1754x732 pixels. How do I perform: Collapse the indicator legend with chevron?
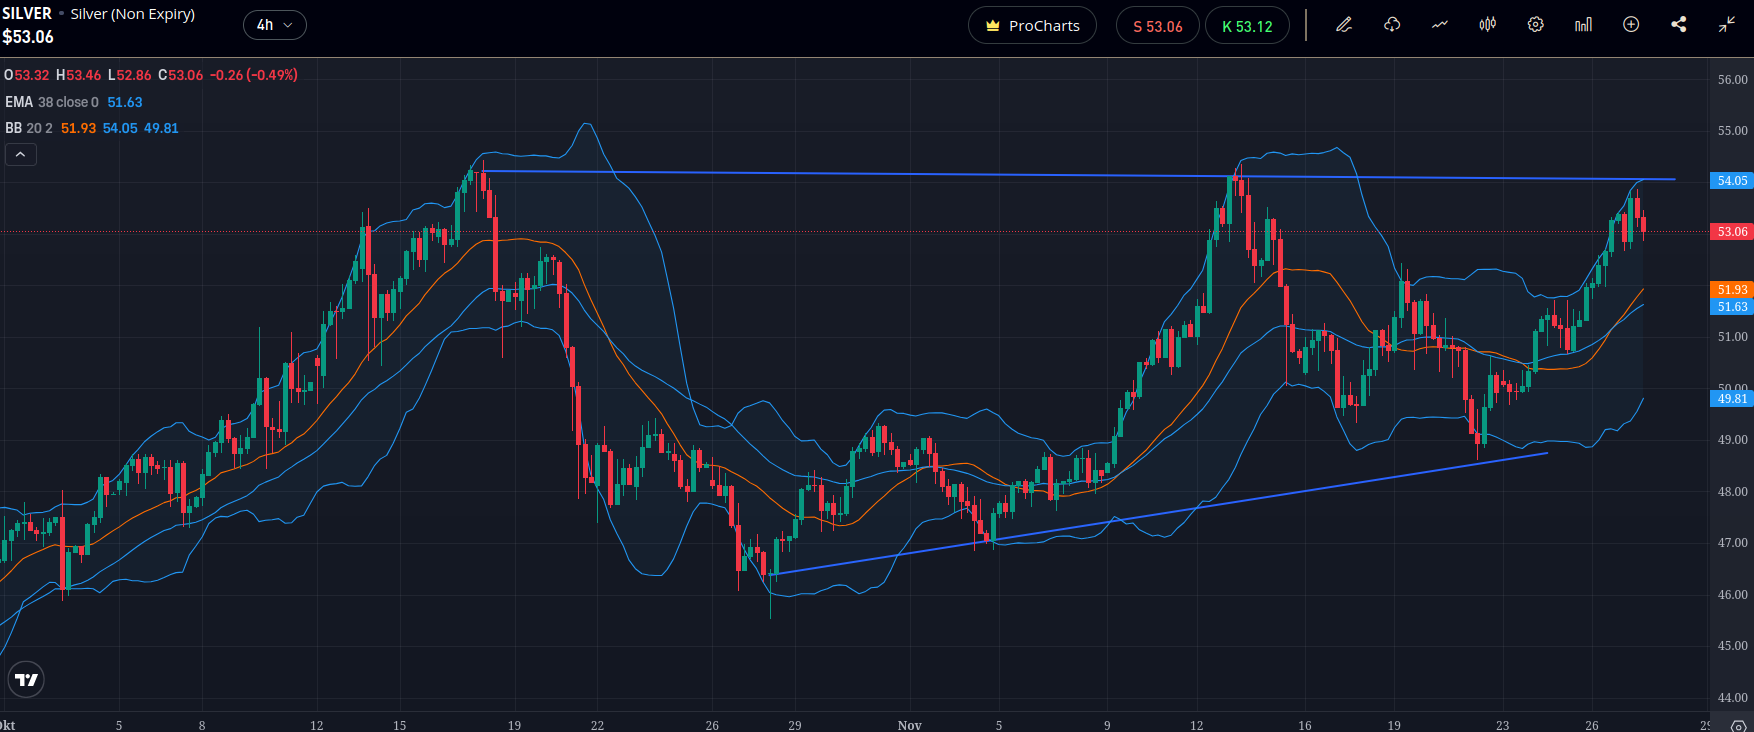[21, 154]
